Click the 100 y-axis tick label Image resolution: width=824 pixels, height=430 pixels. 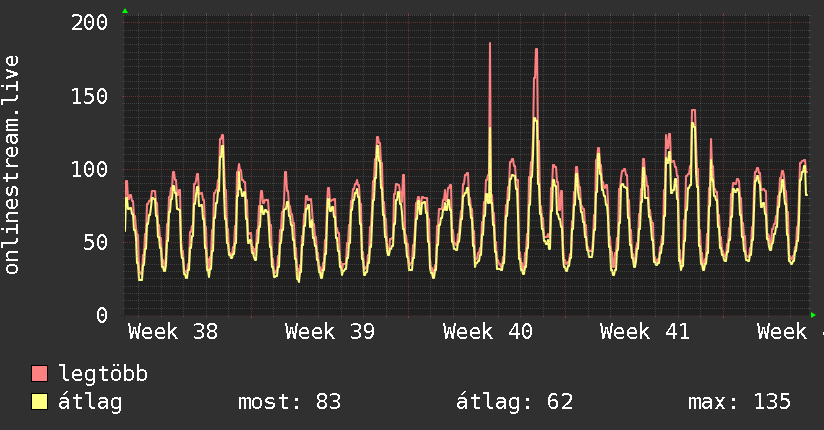coord(89,169)
